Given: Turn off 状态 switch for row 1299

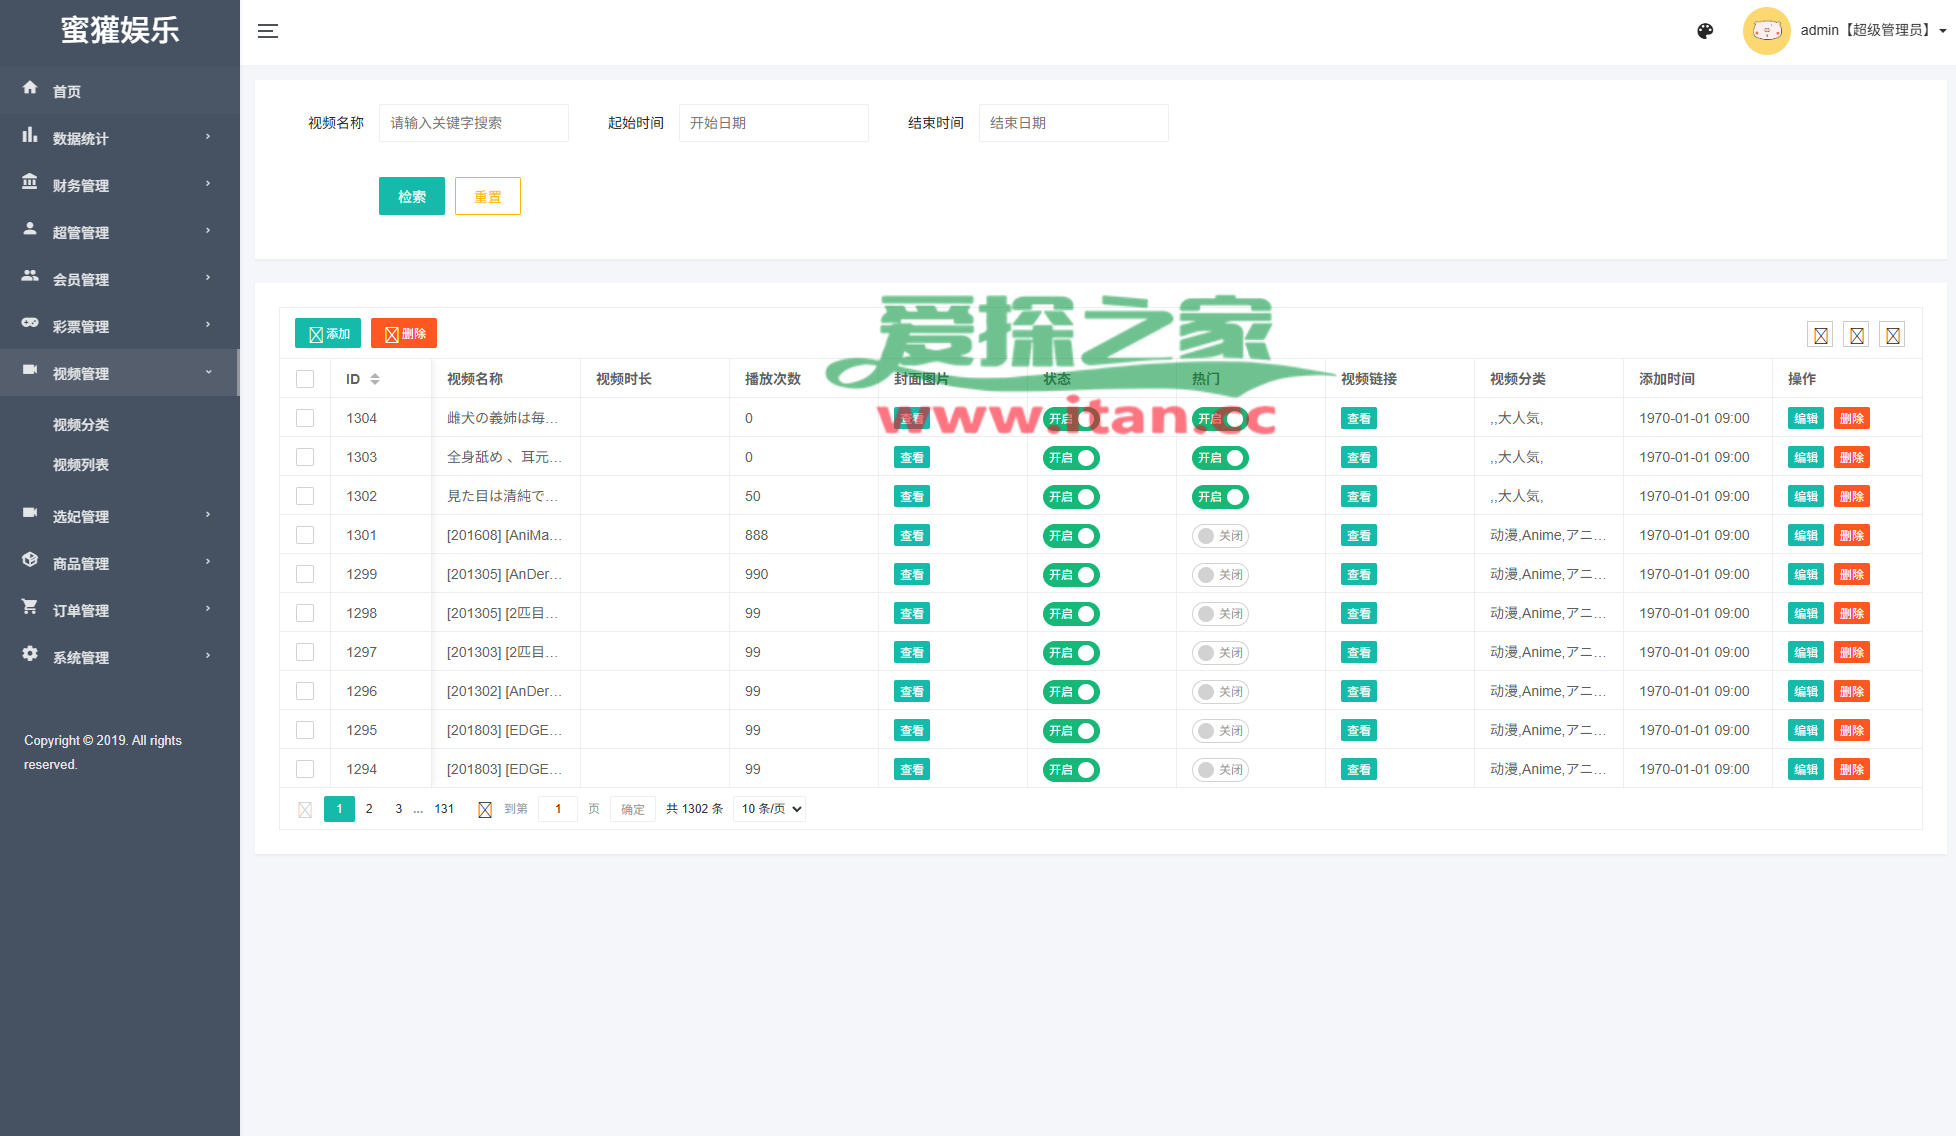Looking at the screenshot, I should click(1071, 575).
